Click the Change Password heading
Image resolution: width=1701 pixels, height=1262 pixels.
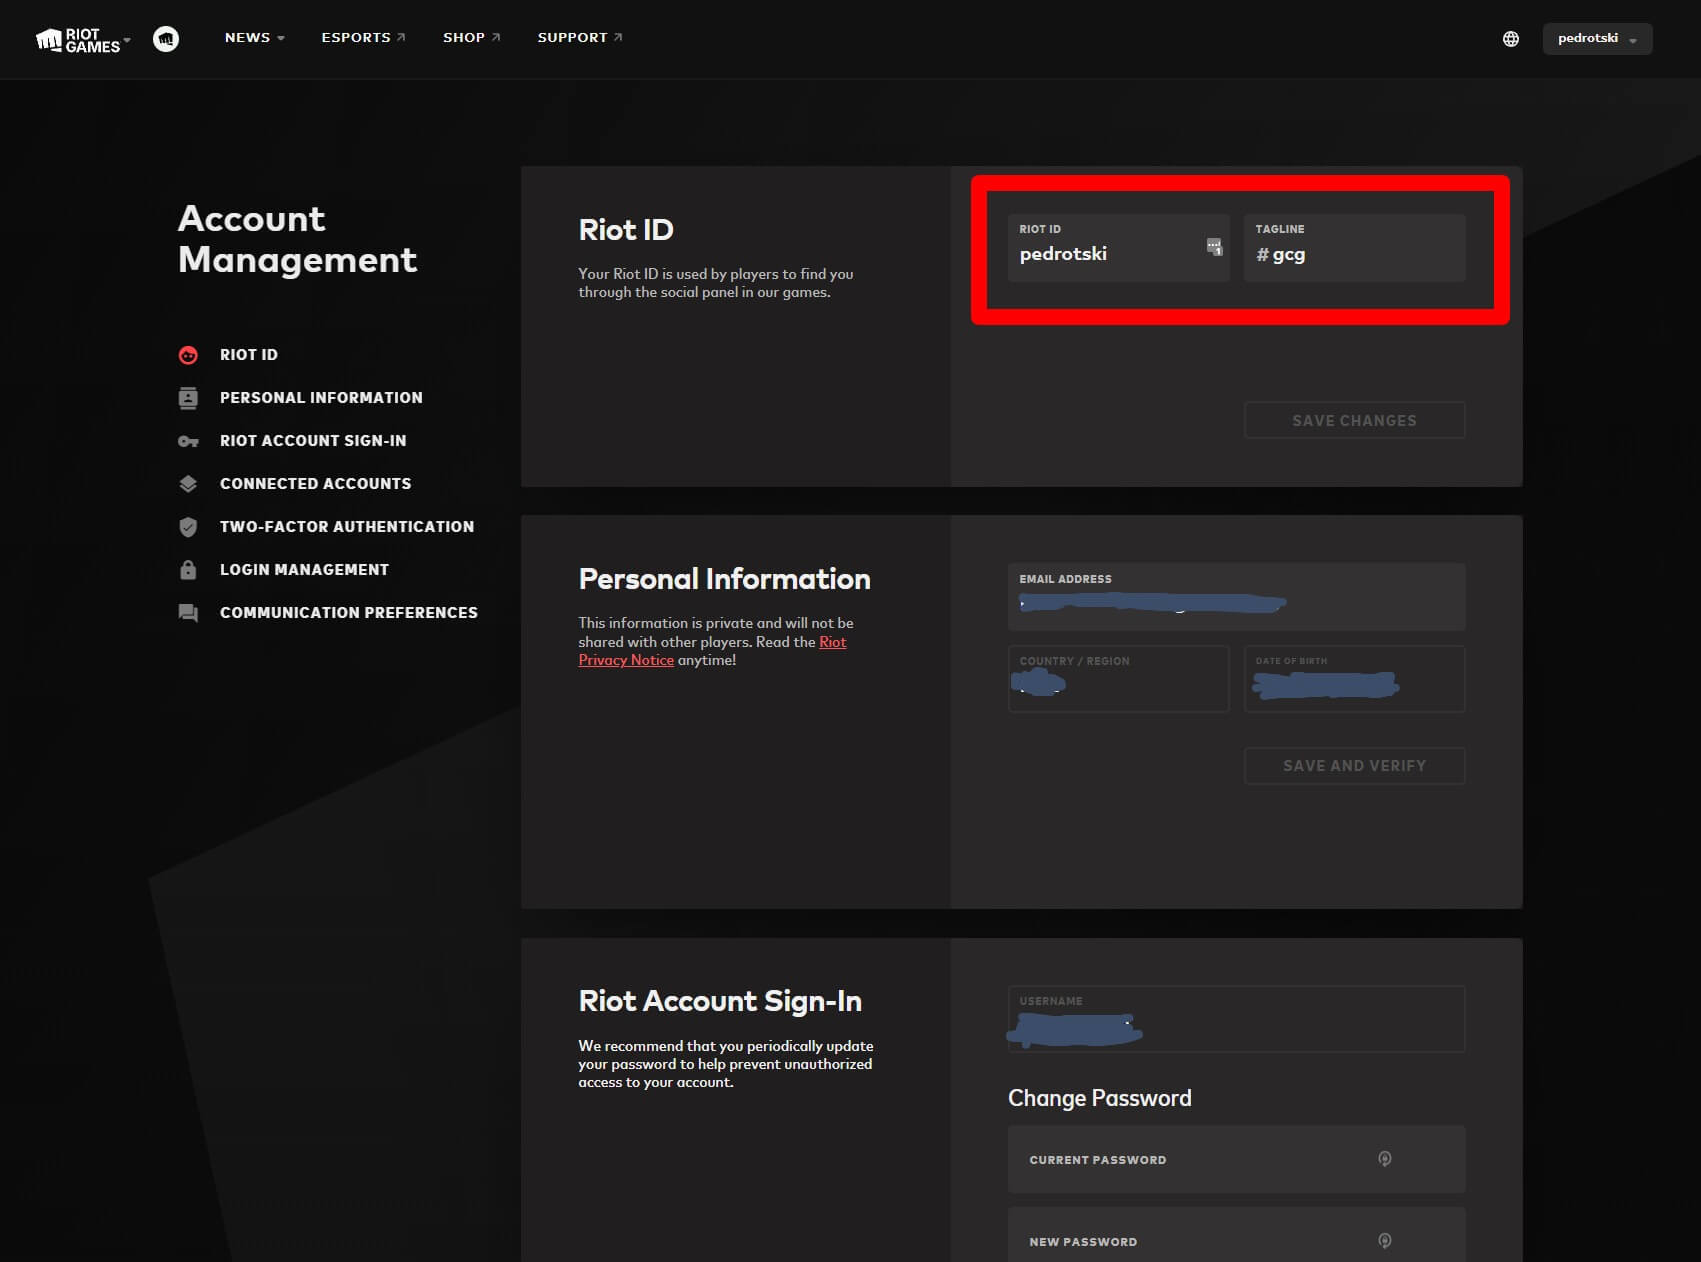[x=1099, y=1098]
